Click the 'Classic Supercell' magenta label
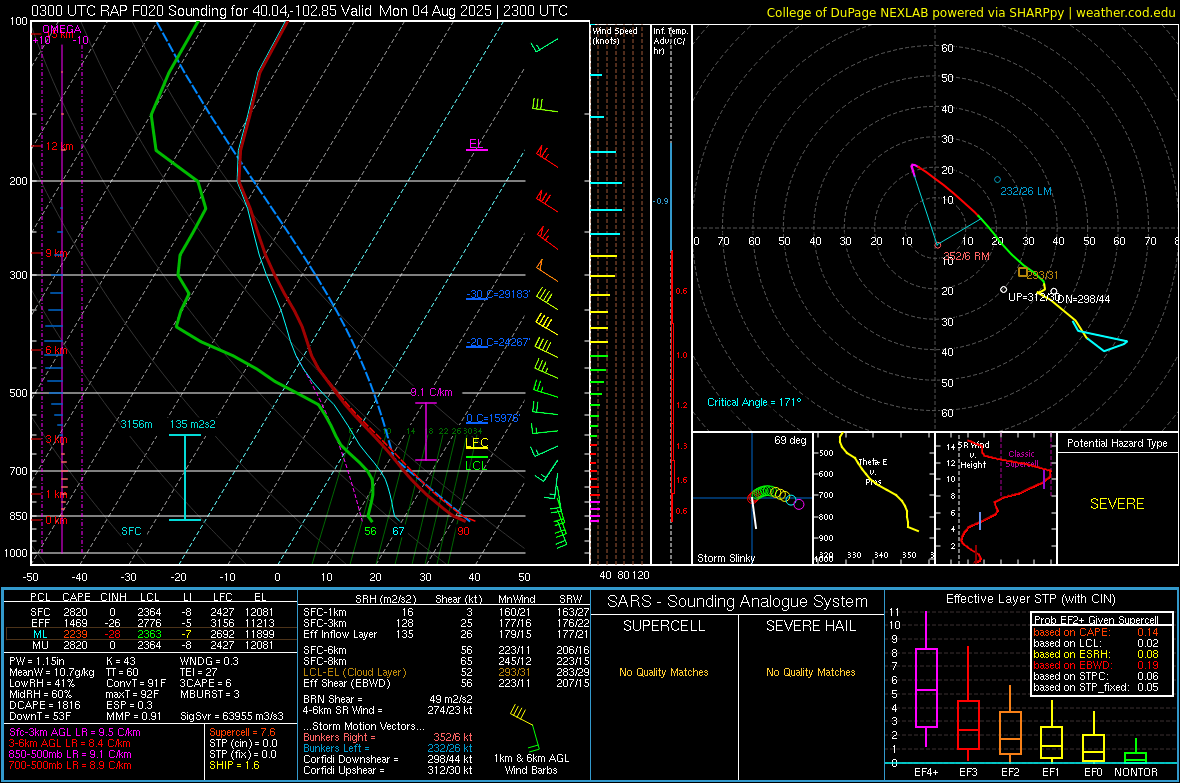 coord(1022,459)
